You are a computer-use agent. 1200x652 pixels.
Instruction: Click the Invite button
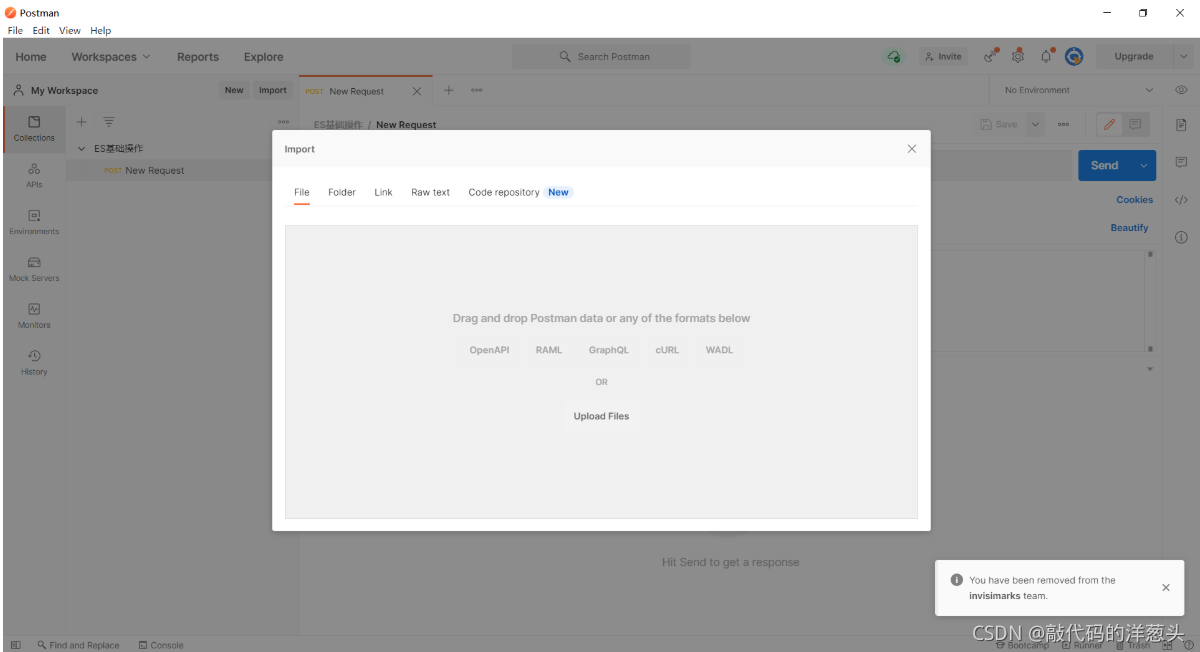pos(941,57)
